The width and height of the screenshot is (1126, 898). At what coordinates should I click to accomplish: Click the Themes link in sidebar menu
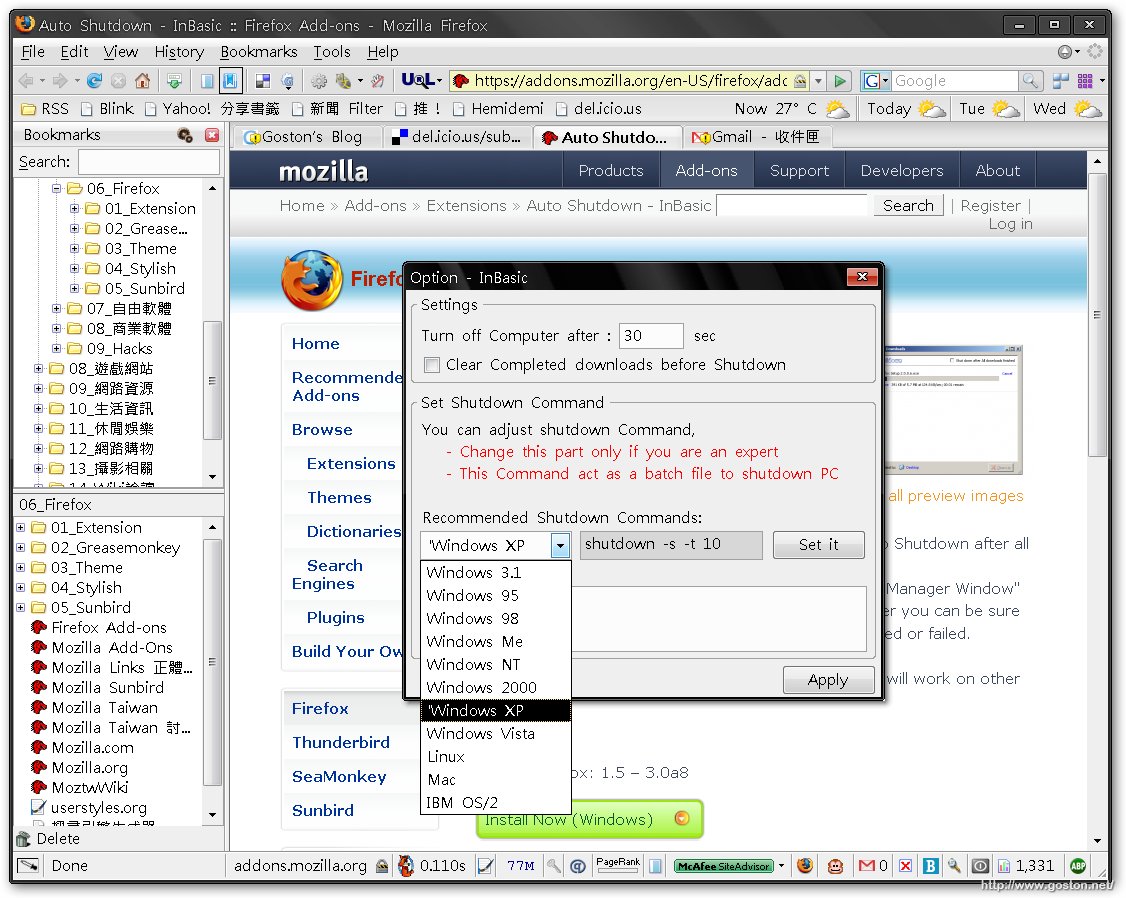339,497
